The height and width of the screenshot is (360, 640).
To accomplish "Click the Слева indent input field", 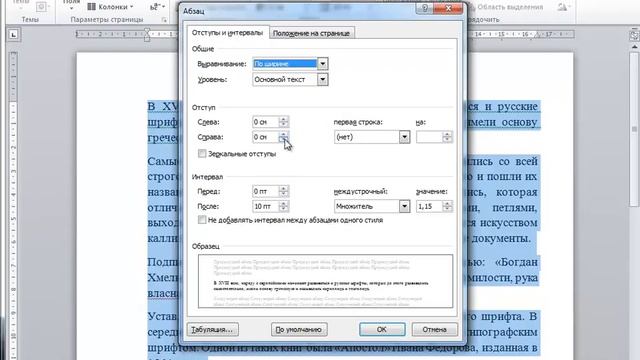I will pyautogui.click(x=266, y=122).
